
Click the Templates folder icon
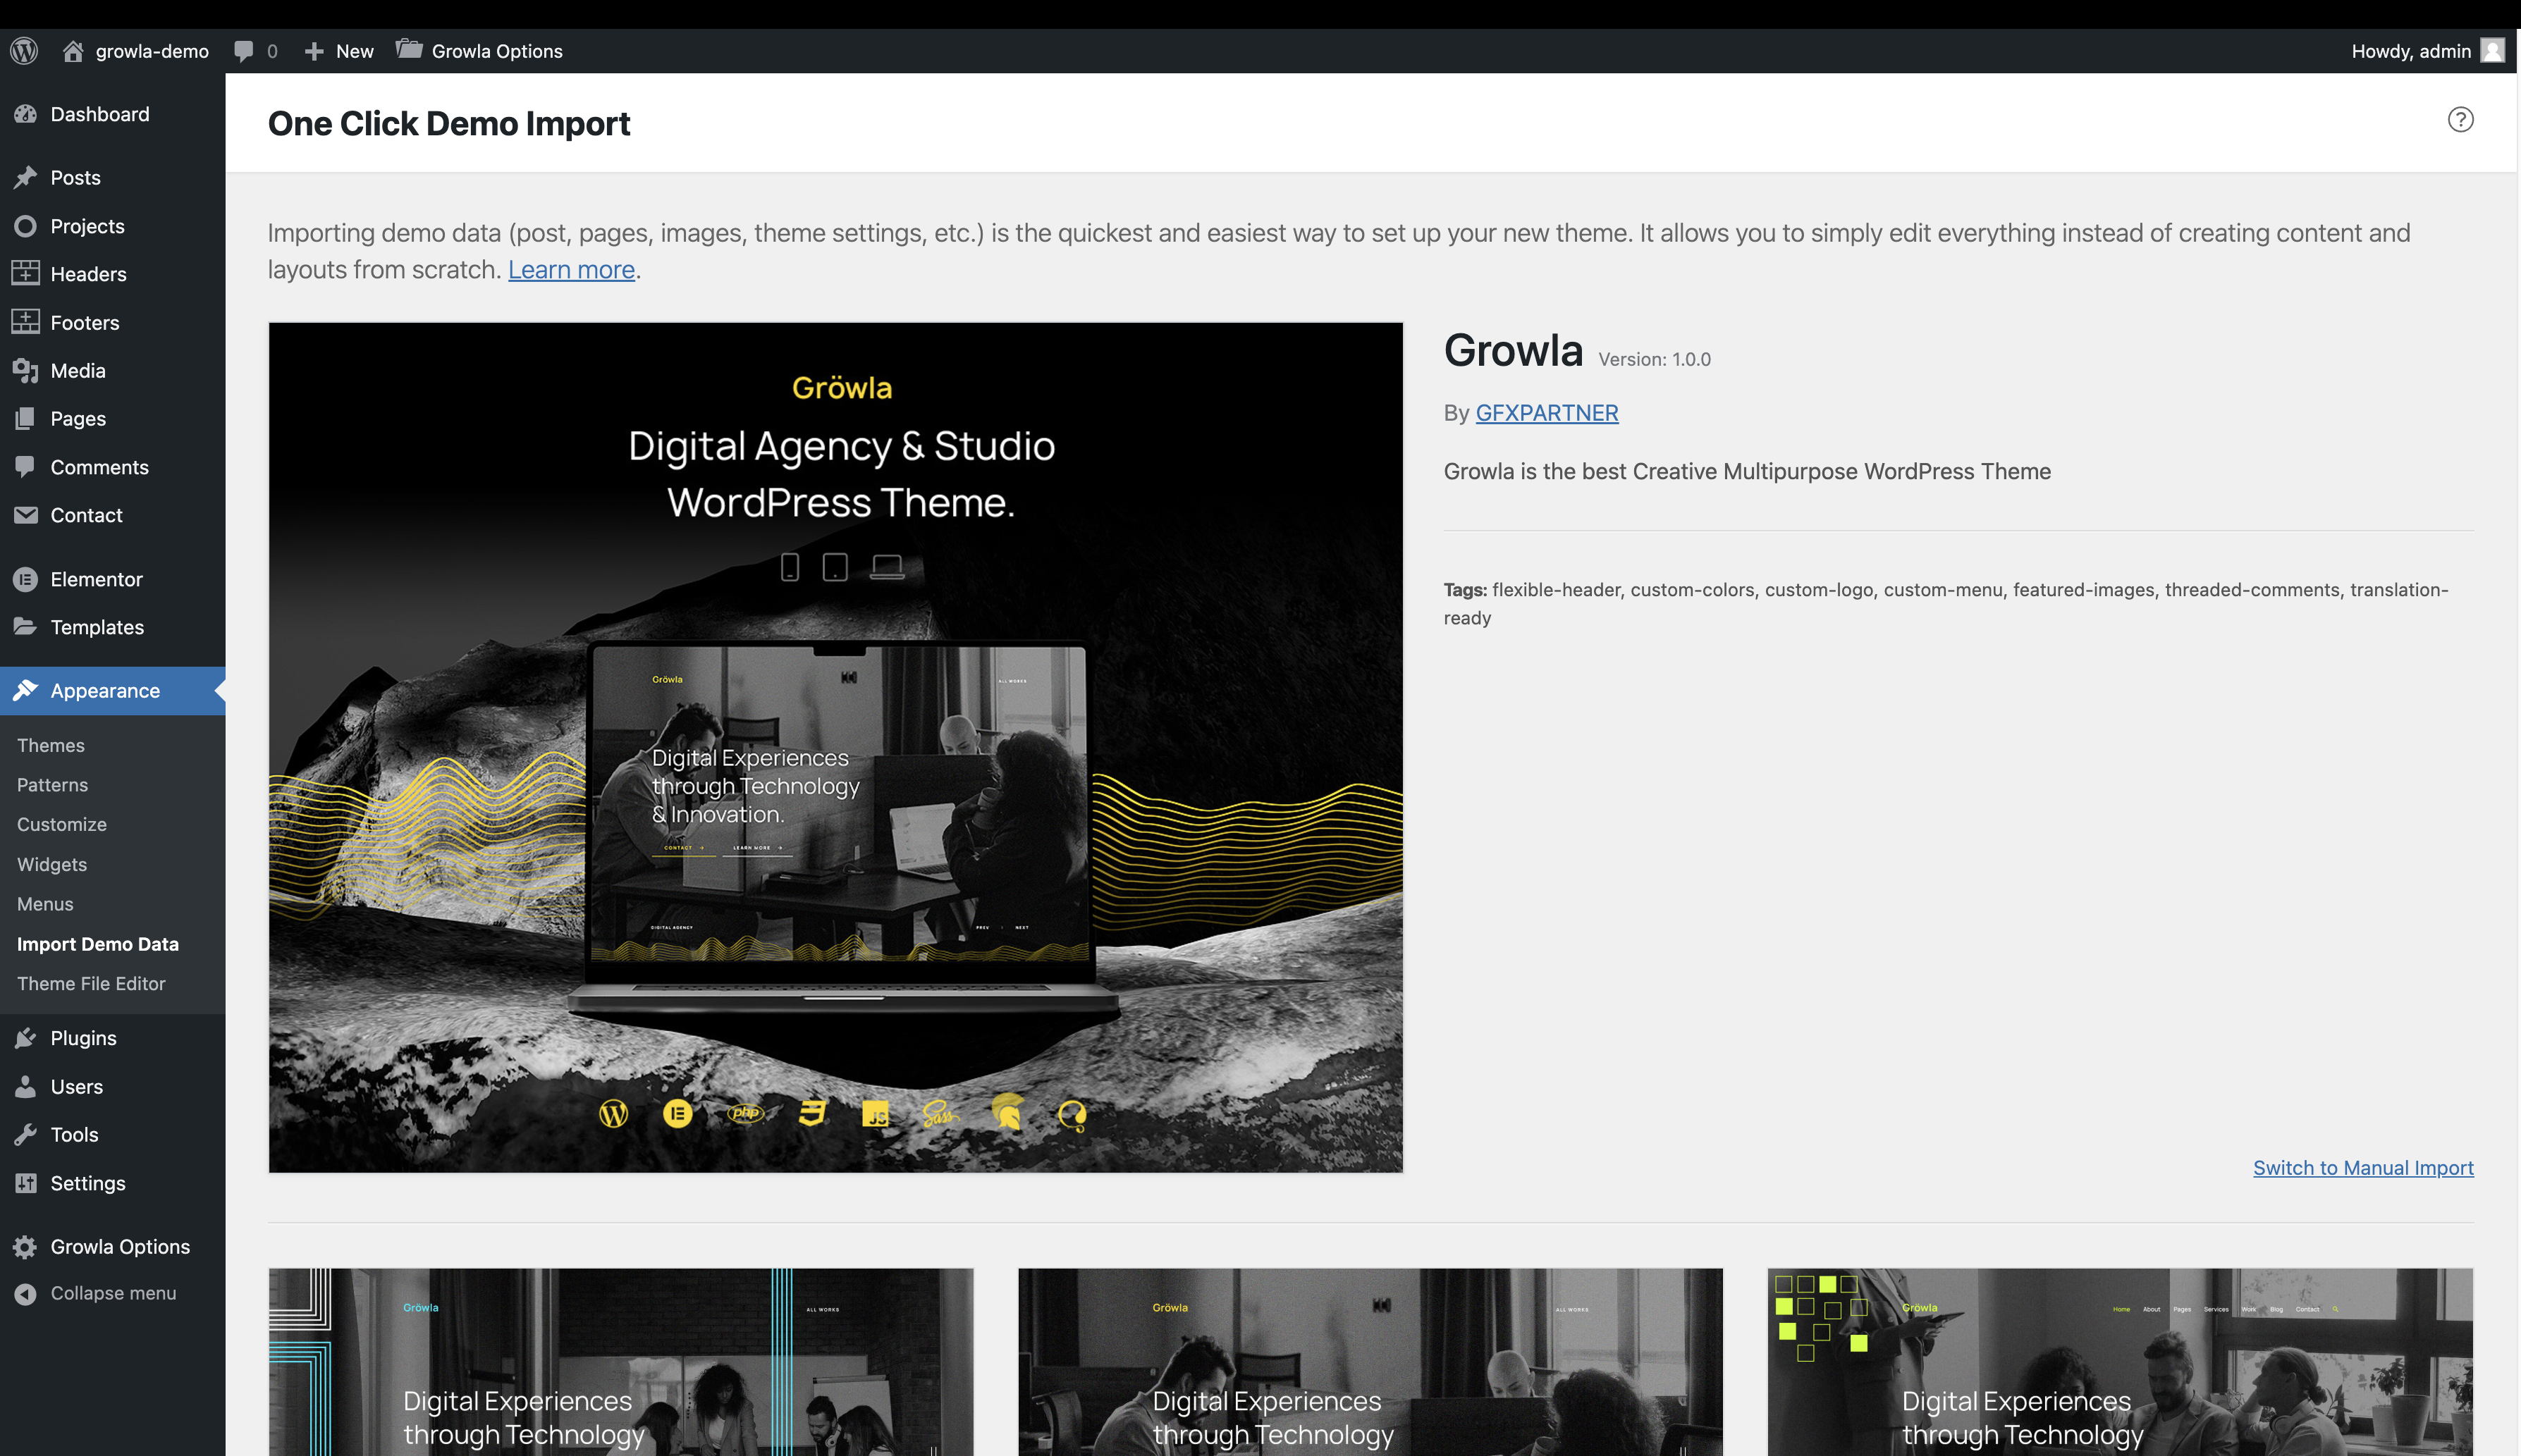(x=26, y=626)
